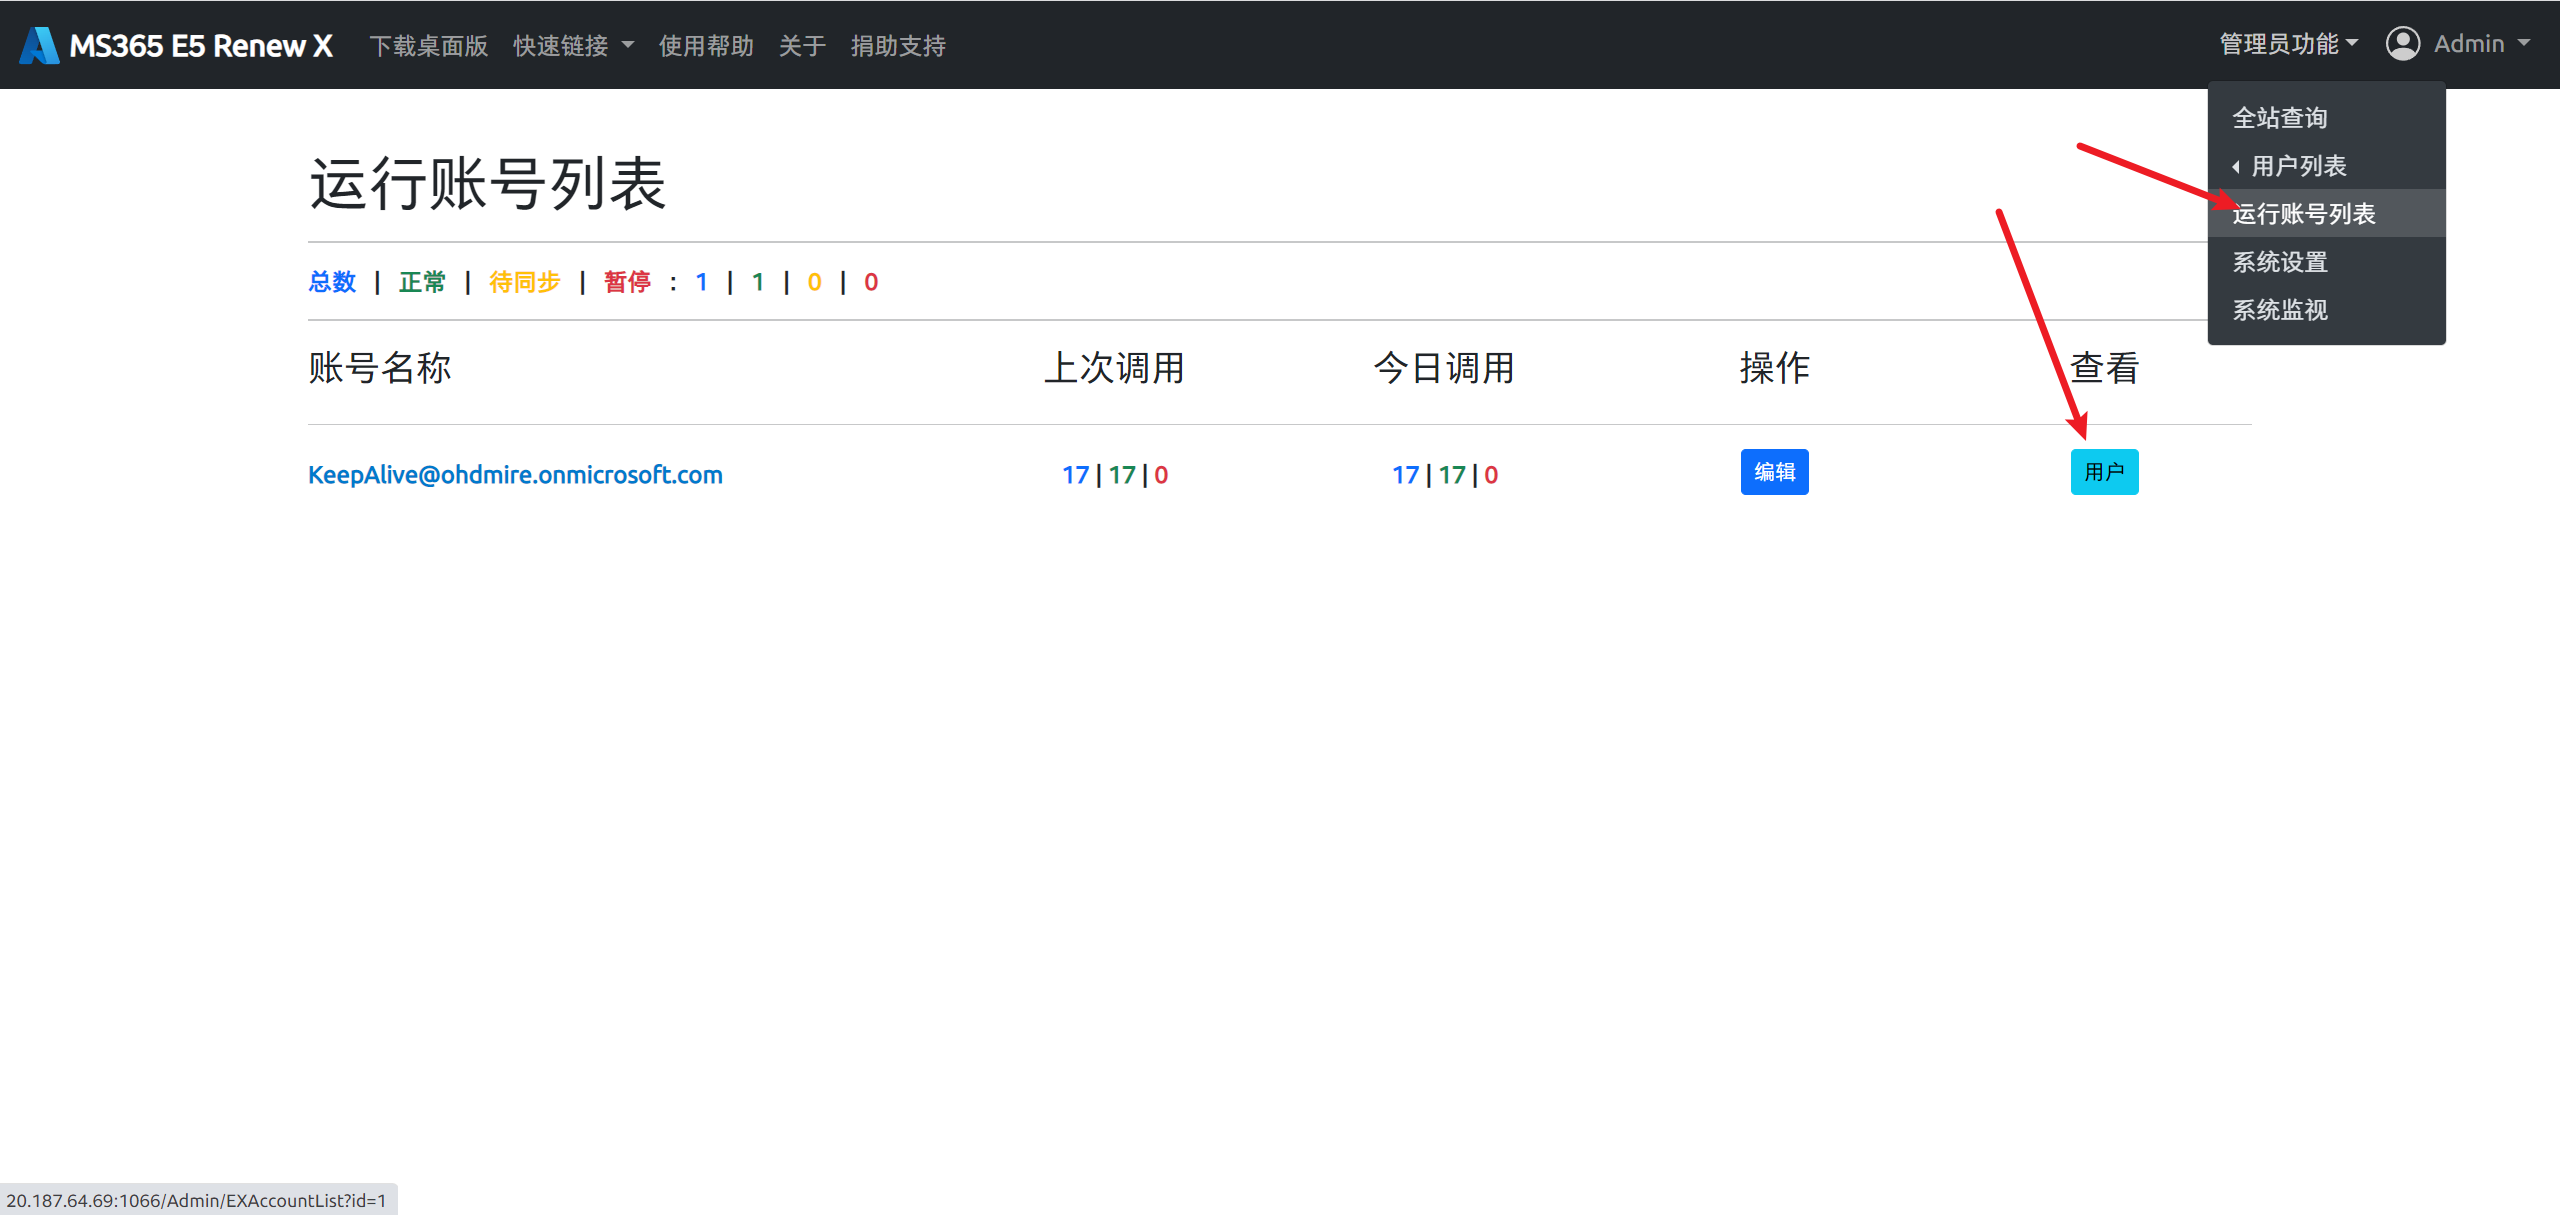This screenshot has width=2560, height=1215.
Task: Click the 下载桌面版 navigation link
Action: 428,45
